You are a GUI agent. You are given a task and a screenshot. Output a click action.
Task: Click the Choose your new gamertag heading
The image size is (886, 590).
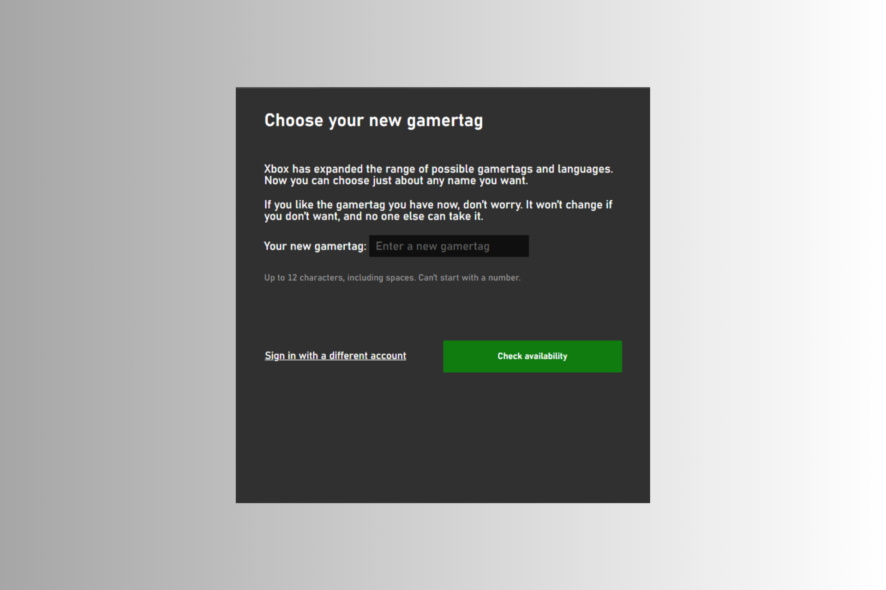tap(374, 119)
